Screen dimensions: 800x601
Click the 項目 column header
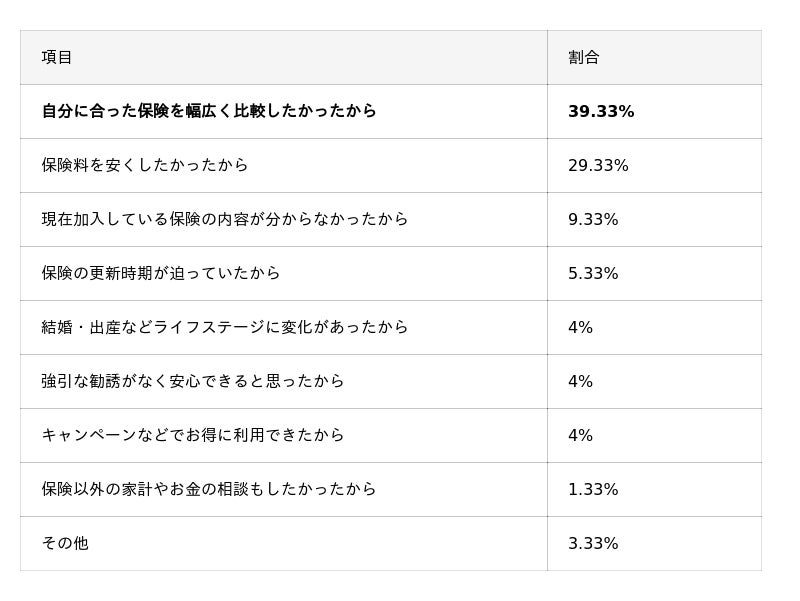pyautogui.click(x=57, y=57)
